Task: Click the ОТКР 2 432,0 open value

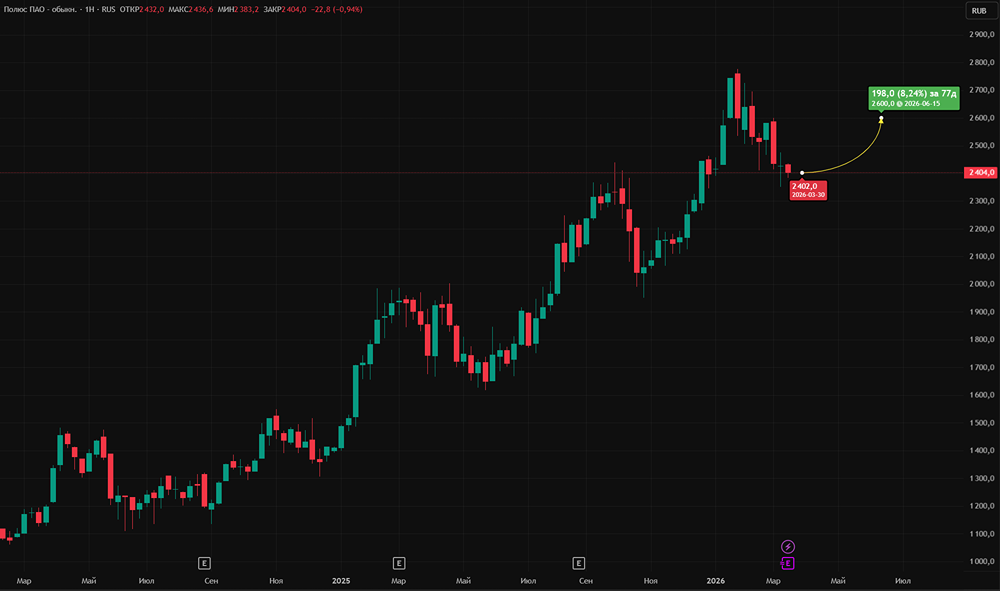Action: pyautogui.click(x=142, y=10)
